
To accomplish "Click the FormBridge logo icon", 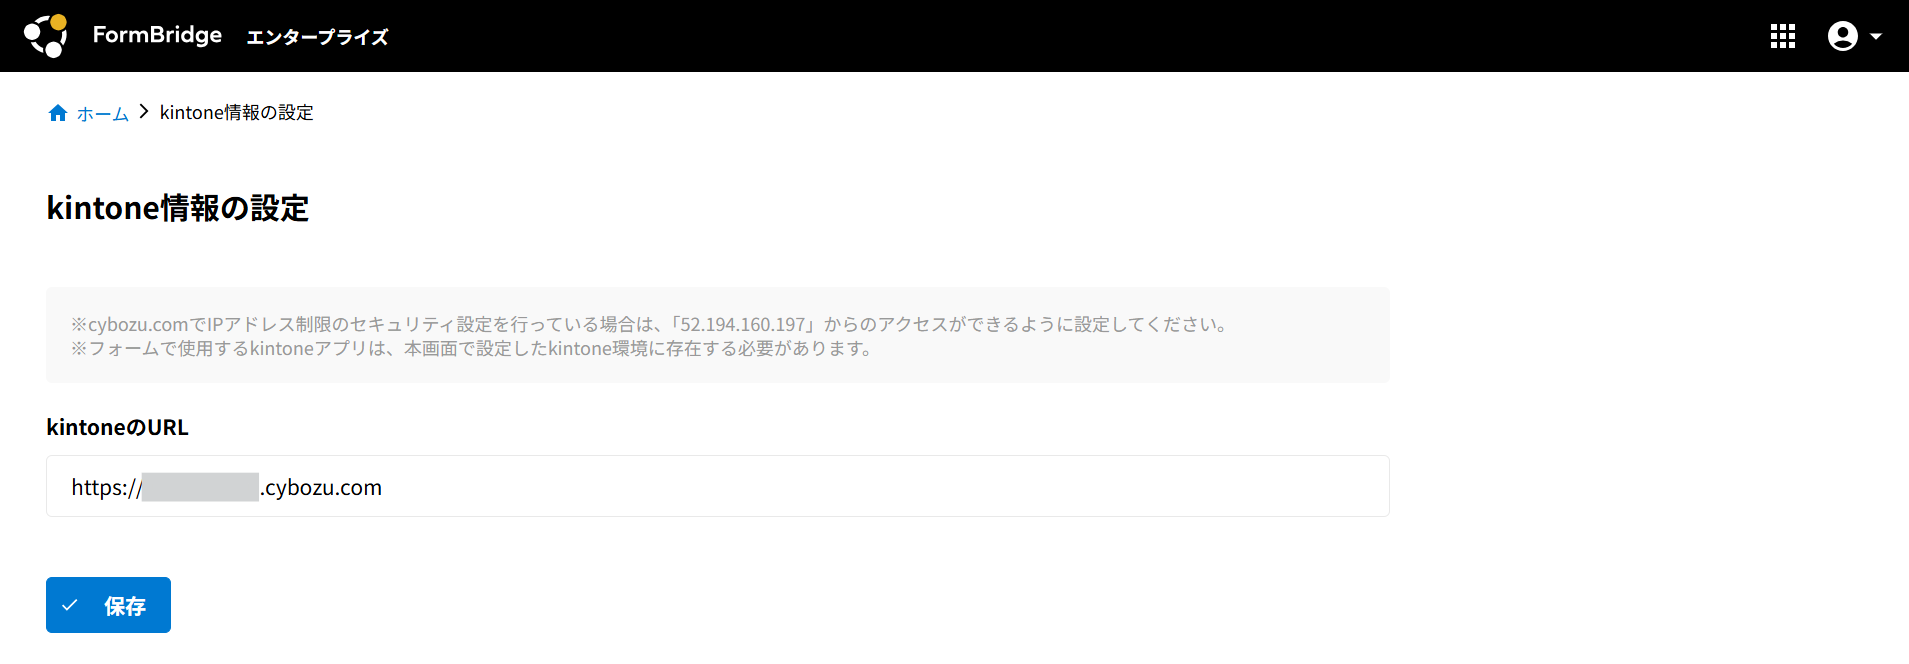I will click(45, 36).
